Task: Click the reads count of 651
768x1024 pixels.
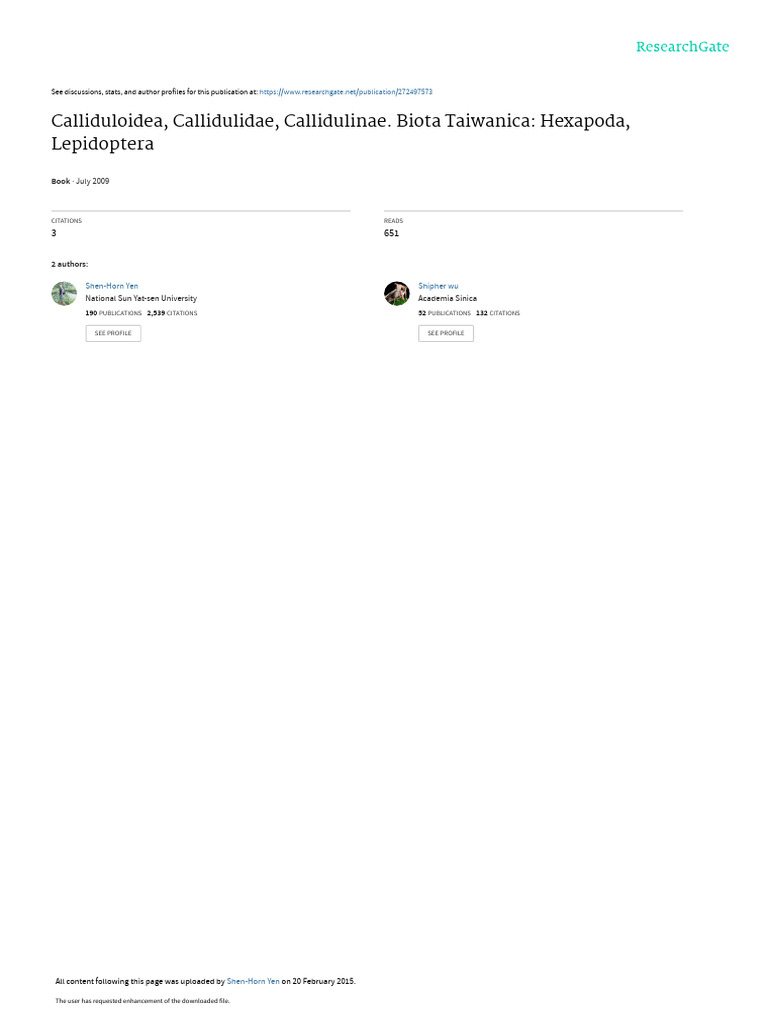Action: click(391, 233)
